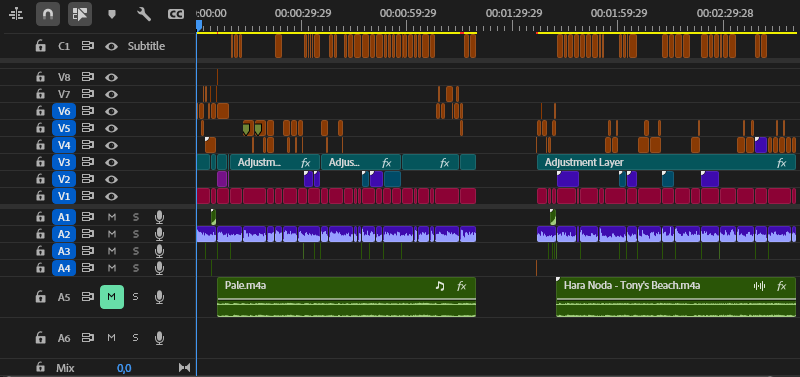Hide the V5 video track
This screenshot has width=800, height=377.
pos(111,128)
